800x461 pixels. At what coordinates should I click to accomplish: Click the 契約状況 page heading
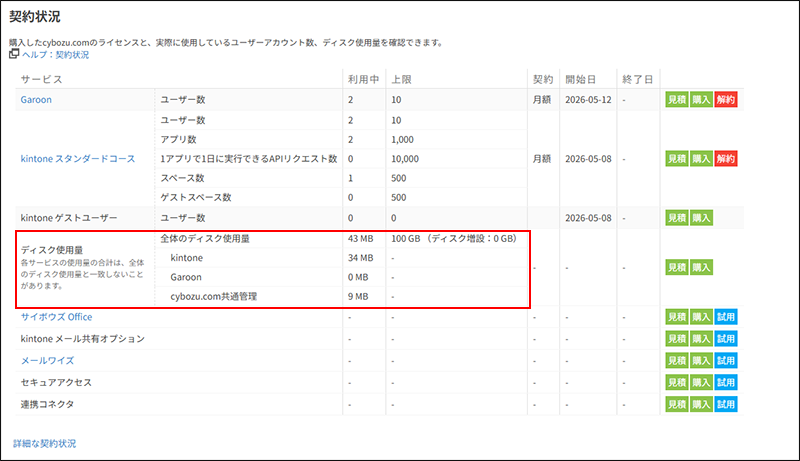coord(35,16)
